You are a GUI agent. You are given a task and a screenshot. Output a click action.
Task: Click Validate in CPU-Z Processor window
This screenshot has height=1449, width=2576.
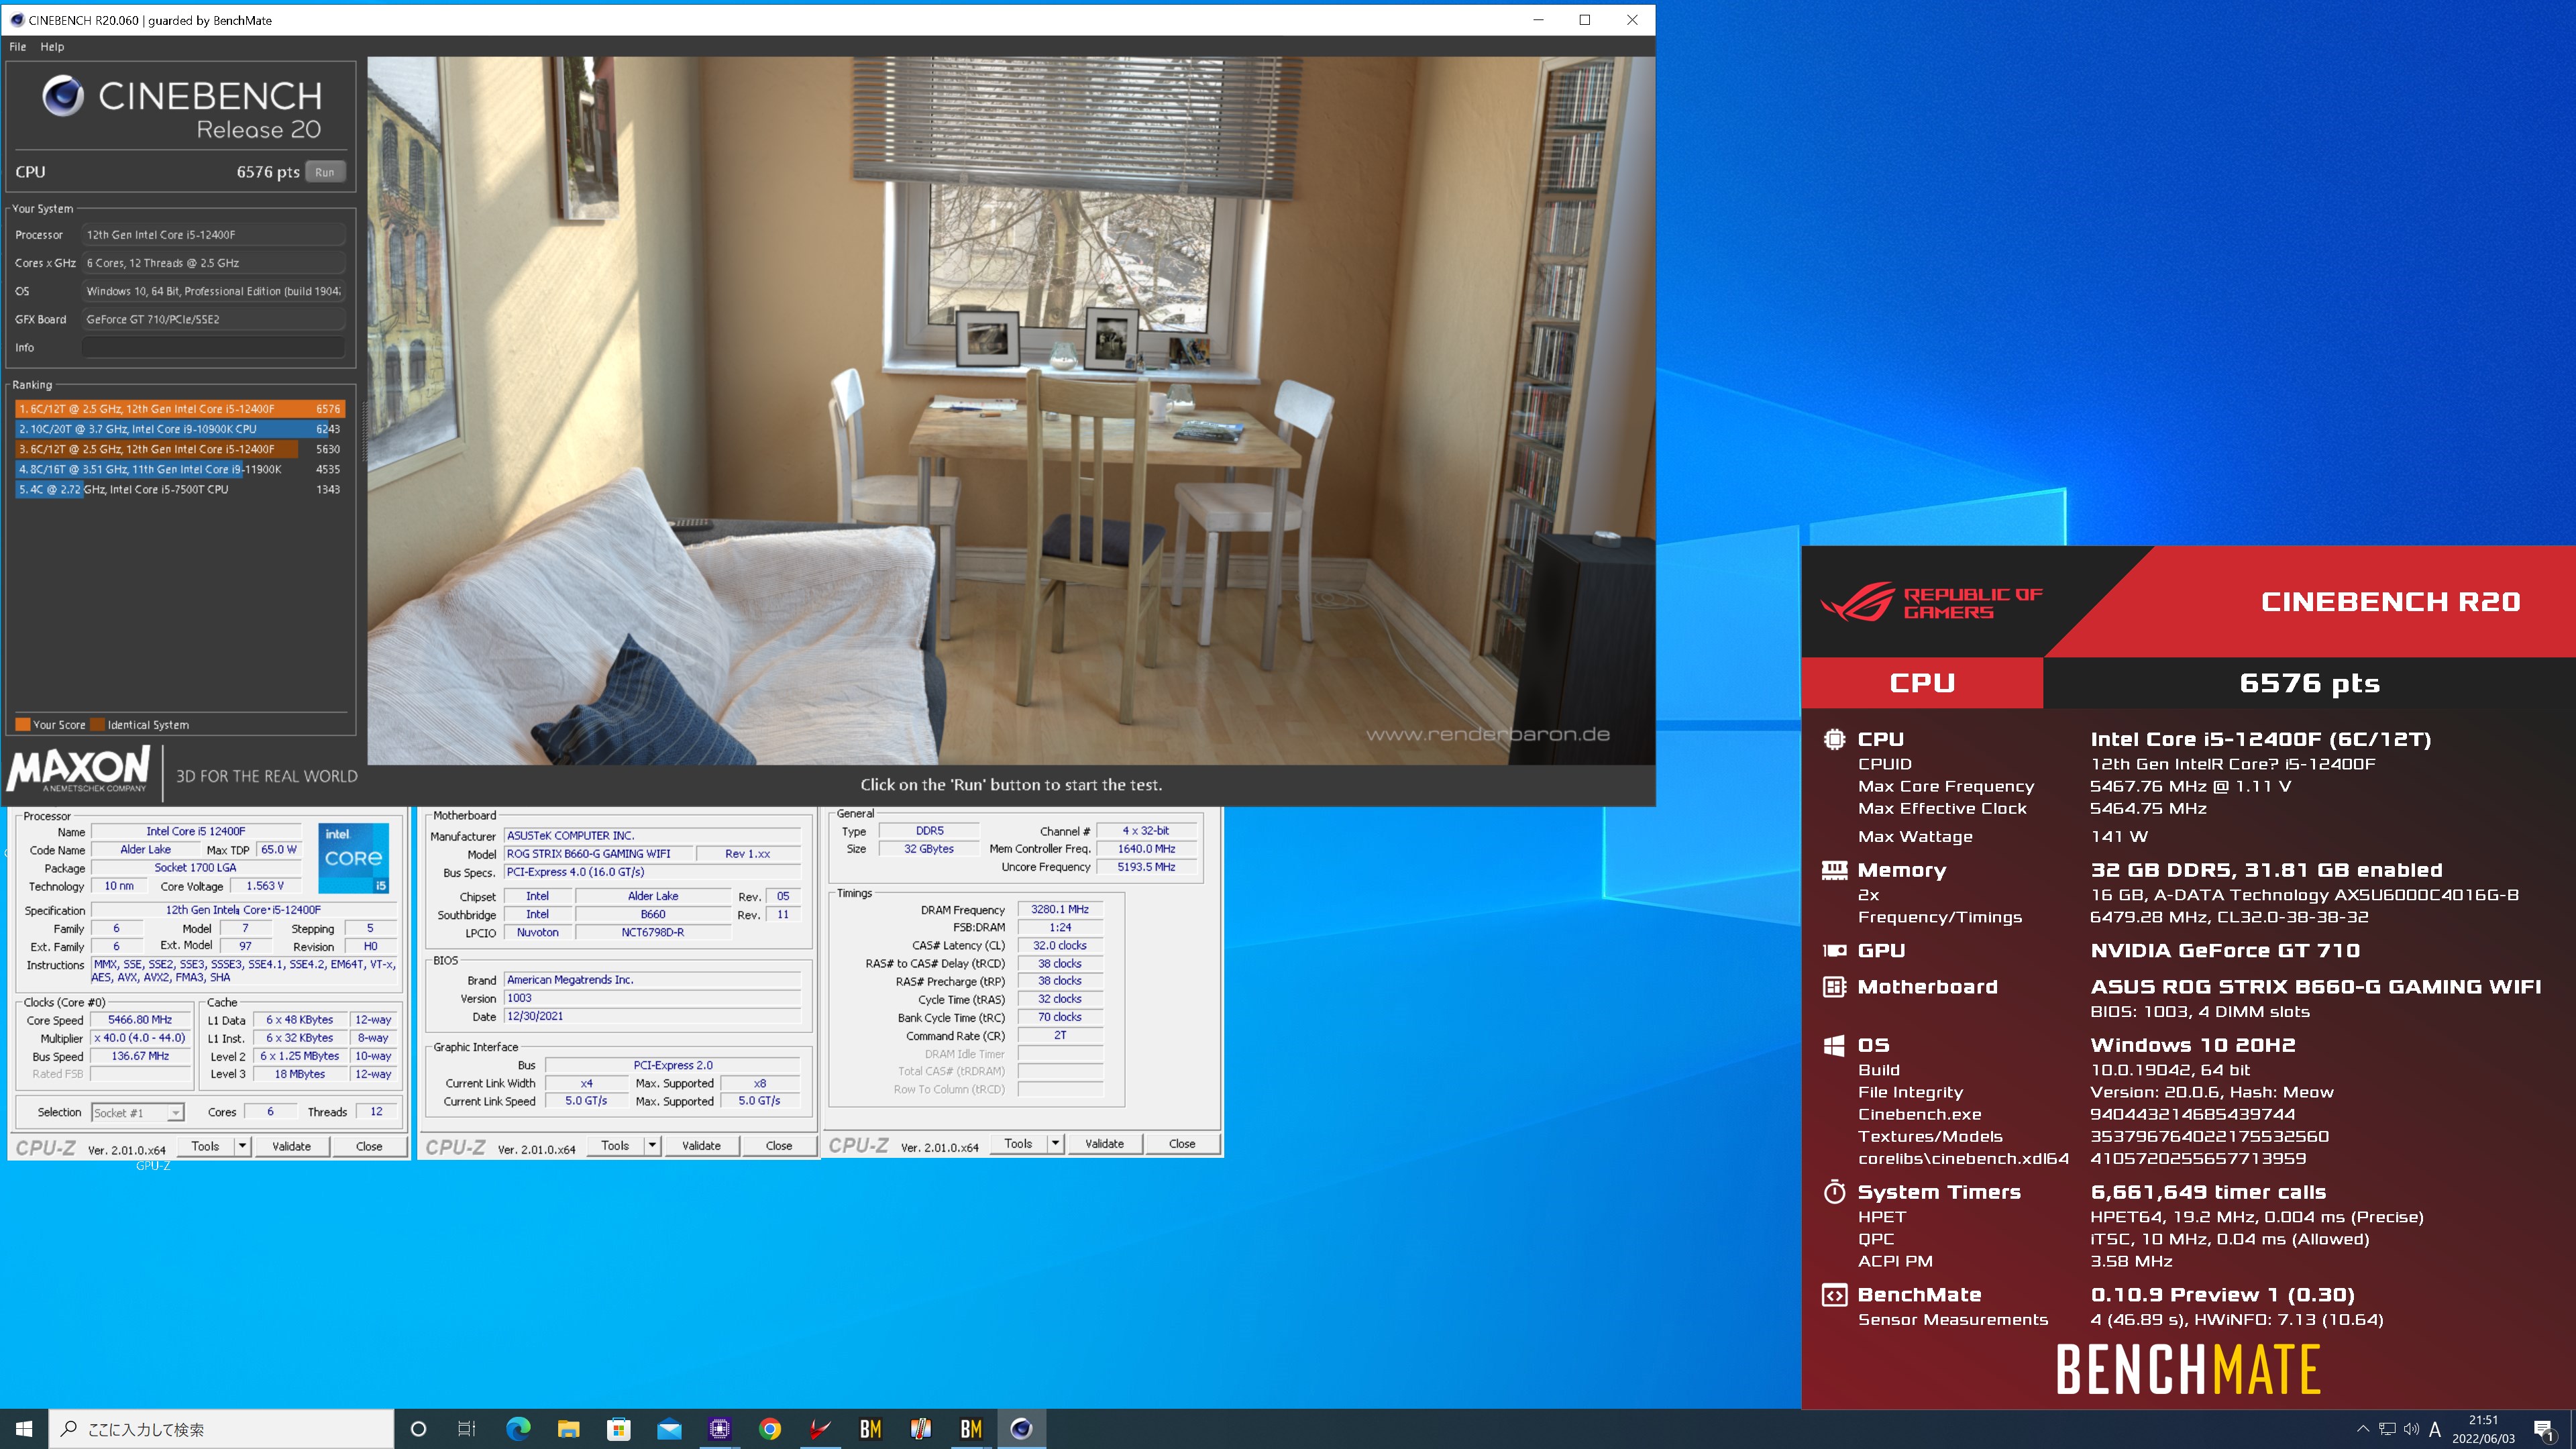point(291,1146)
